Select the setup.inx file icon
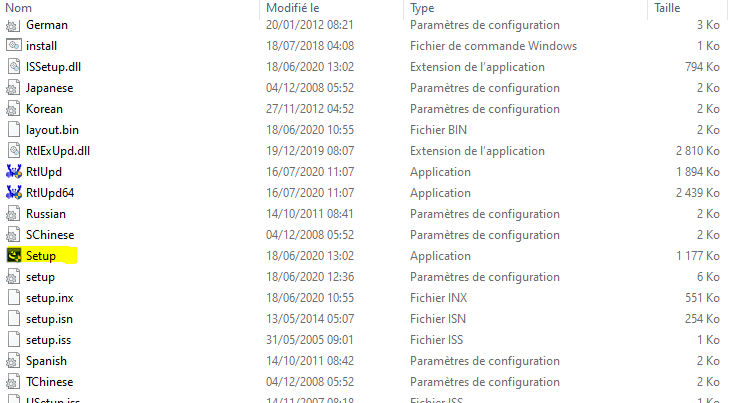 pos(13,298)
